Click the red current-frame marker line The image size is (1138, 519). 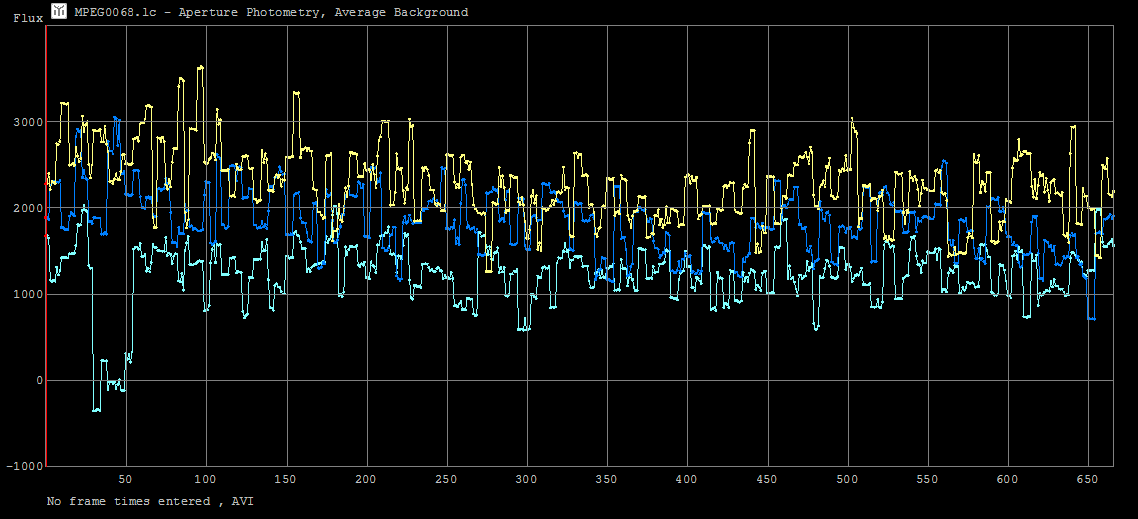(46, 245)
